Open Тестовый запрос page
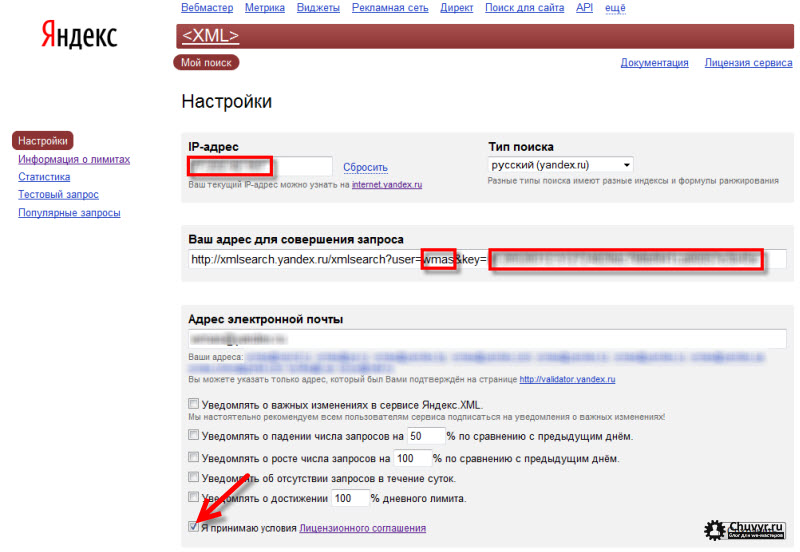800x552 pixels. pos(58,194)
